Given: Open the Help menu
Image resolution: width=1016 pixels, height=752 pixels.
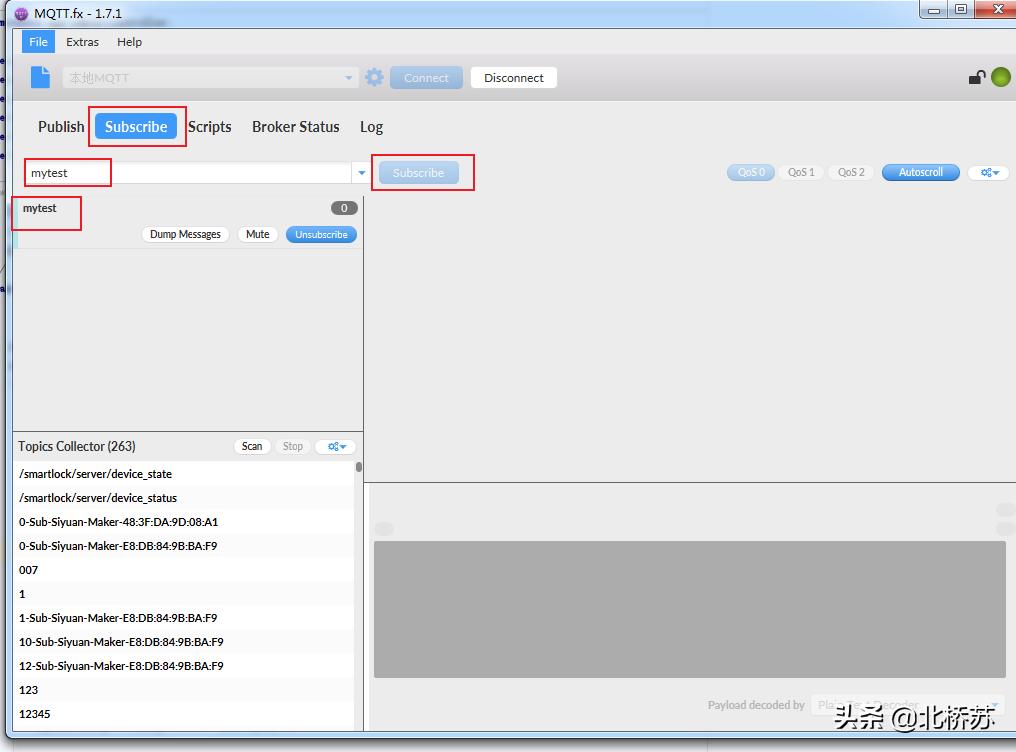Looking at the screenshot, I should [x=129, y=42].
